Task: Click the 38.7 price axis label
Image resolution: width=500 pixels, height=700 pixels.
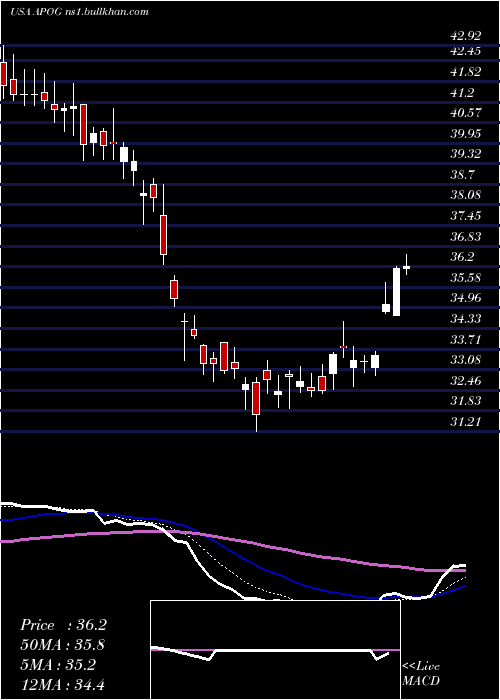Action: (462, 175)
